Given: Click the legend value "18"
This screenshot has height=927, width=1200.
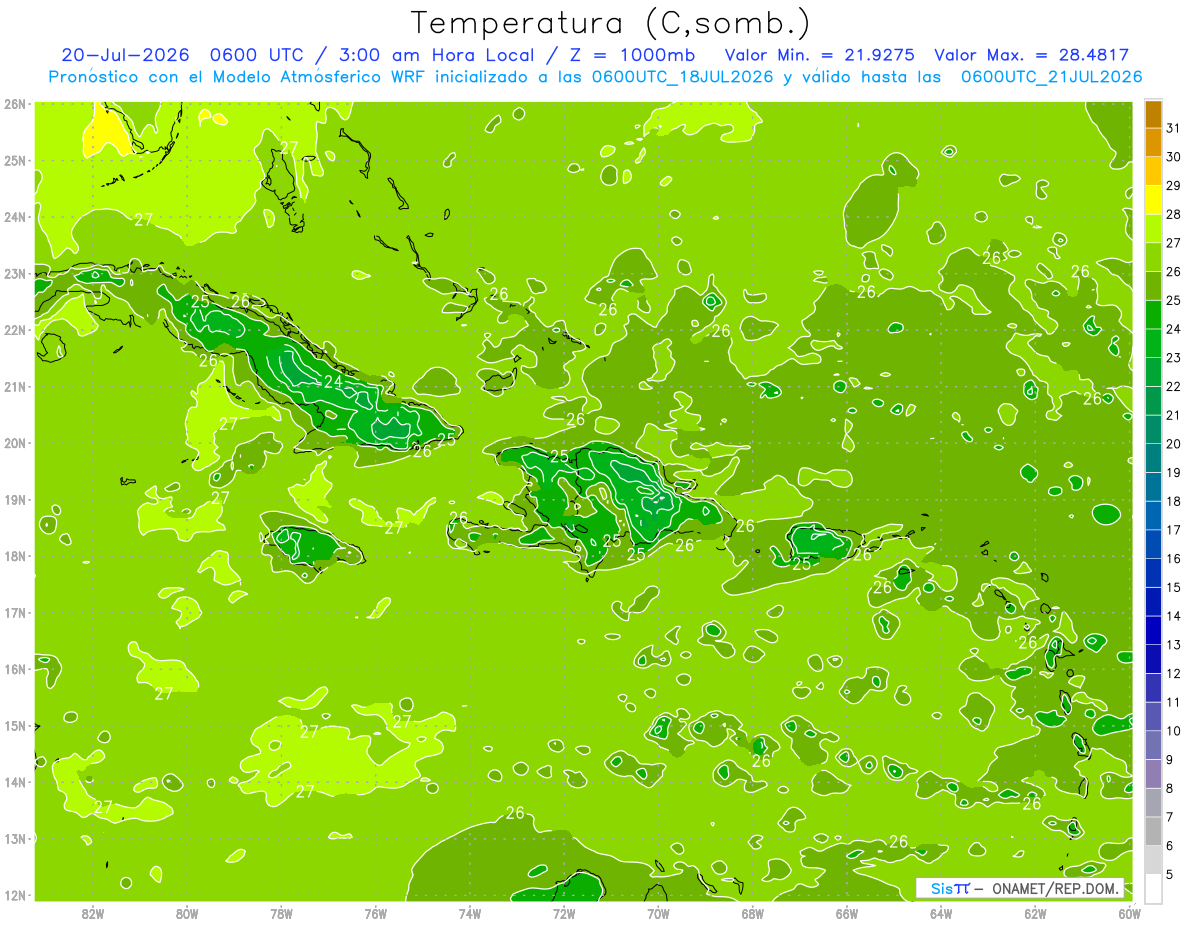Looking at the screenshot, I should click(x=1174, y=502).
